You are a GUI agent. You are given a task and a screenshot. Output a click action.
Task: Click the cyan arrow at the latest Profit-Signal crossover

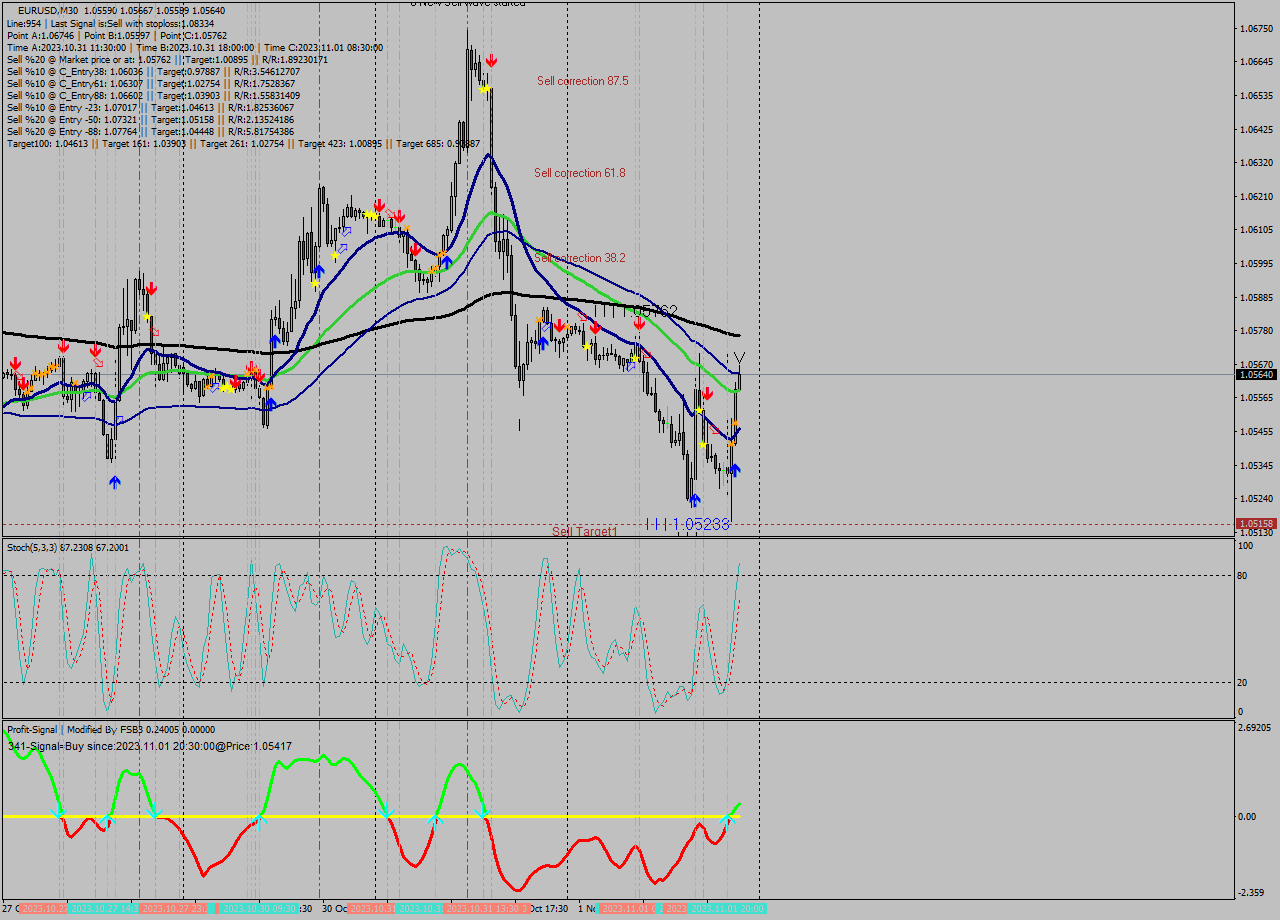pos(727,819)
